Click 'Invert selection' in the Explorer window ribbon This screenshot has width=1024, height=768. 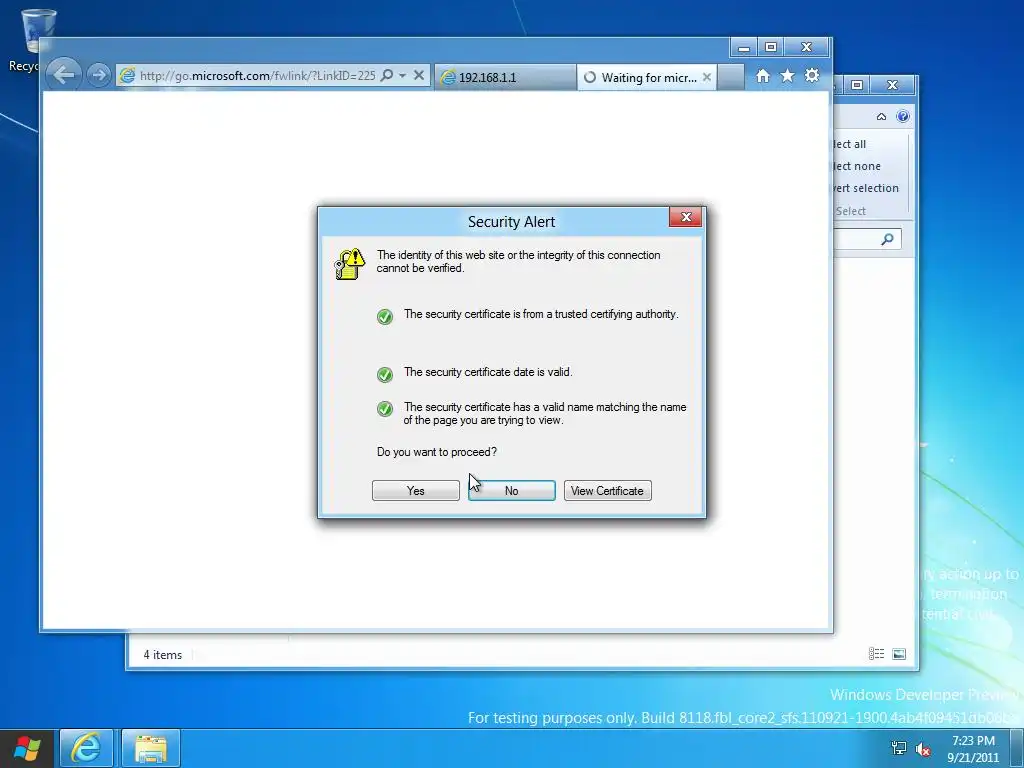click(x=866, y=188)
